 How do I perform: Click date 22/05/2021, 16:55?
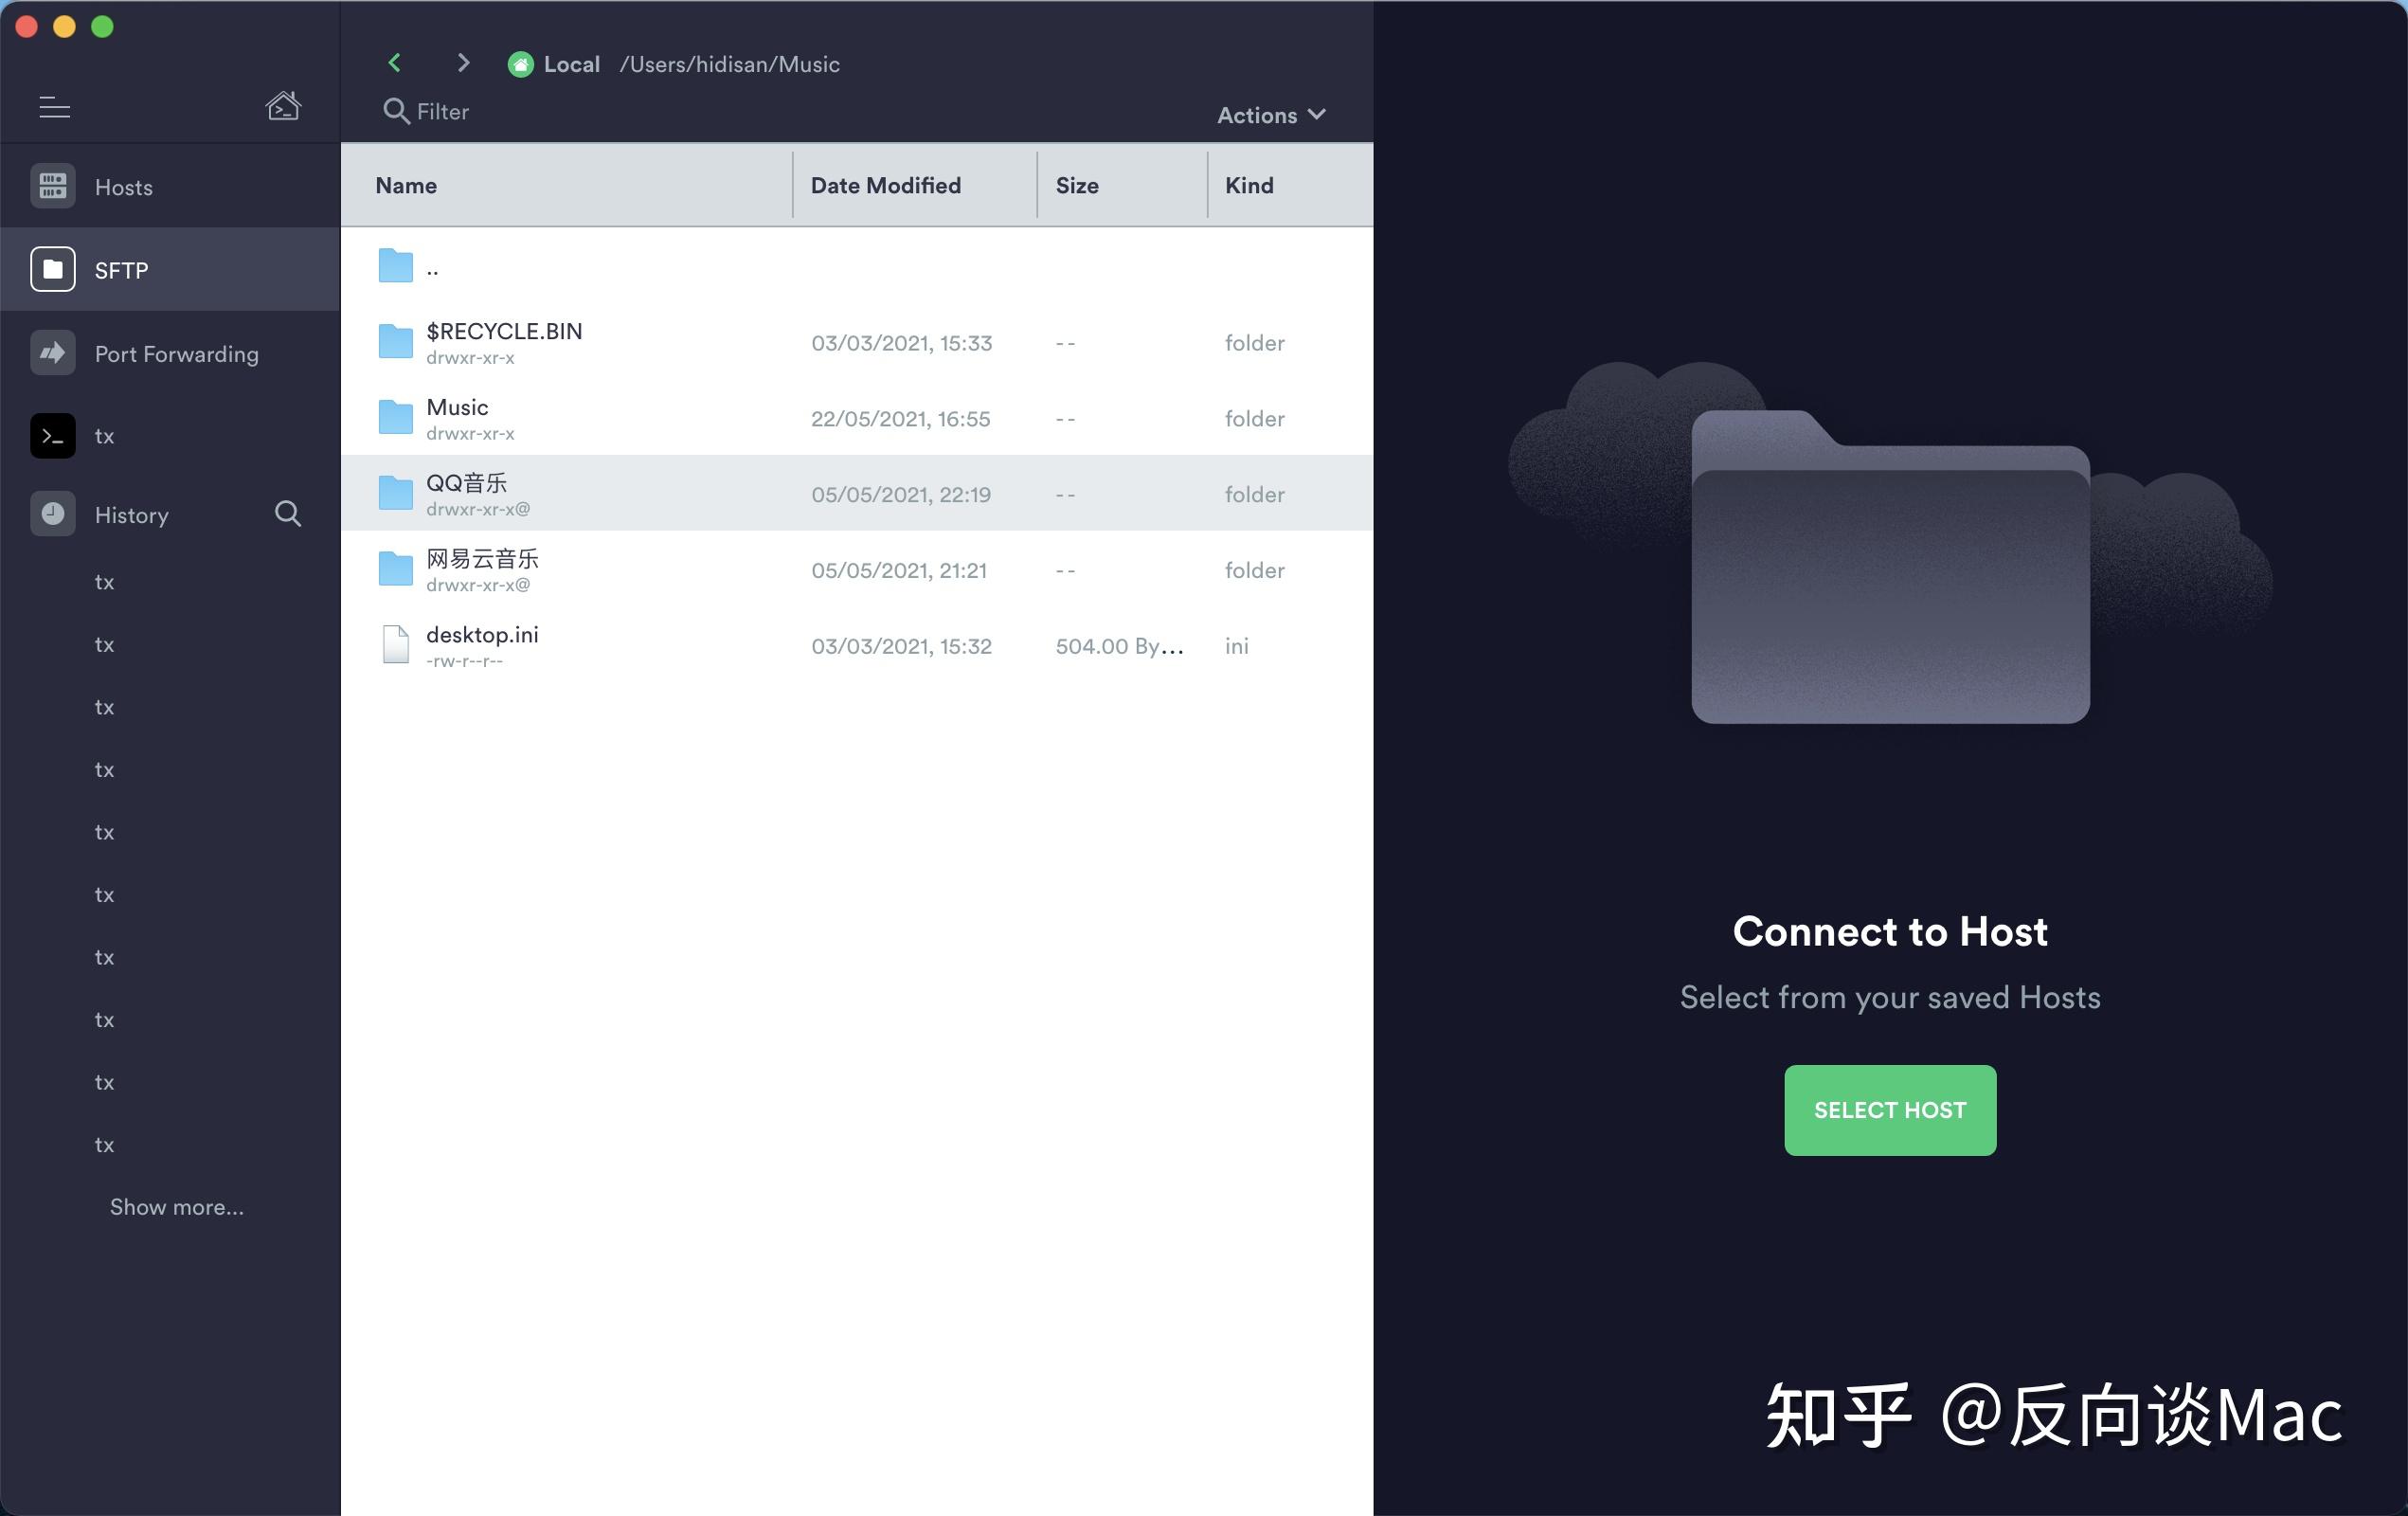(x=901, y=419)
